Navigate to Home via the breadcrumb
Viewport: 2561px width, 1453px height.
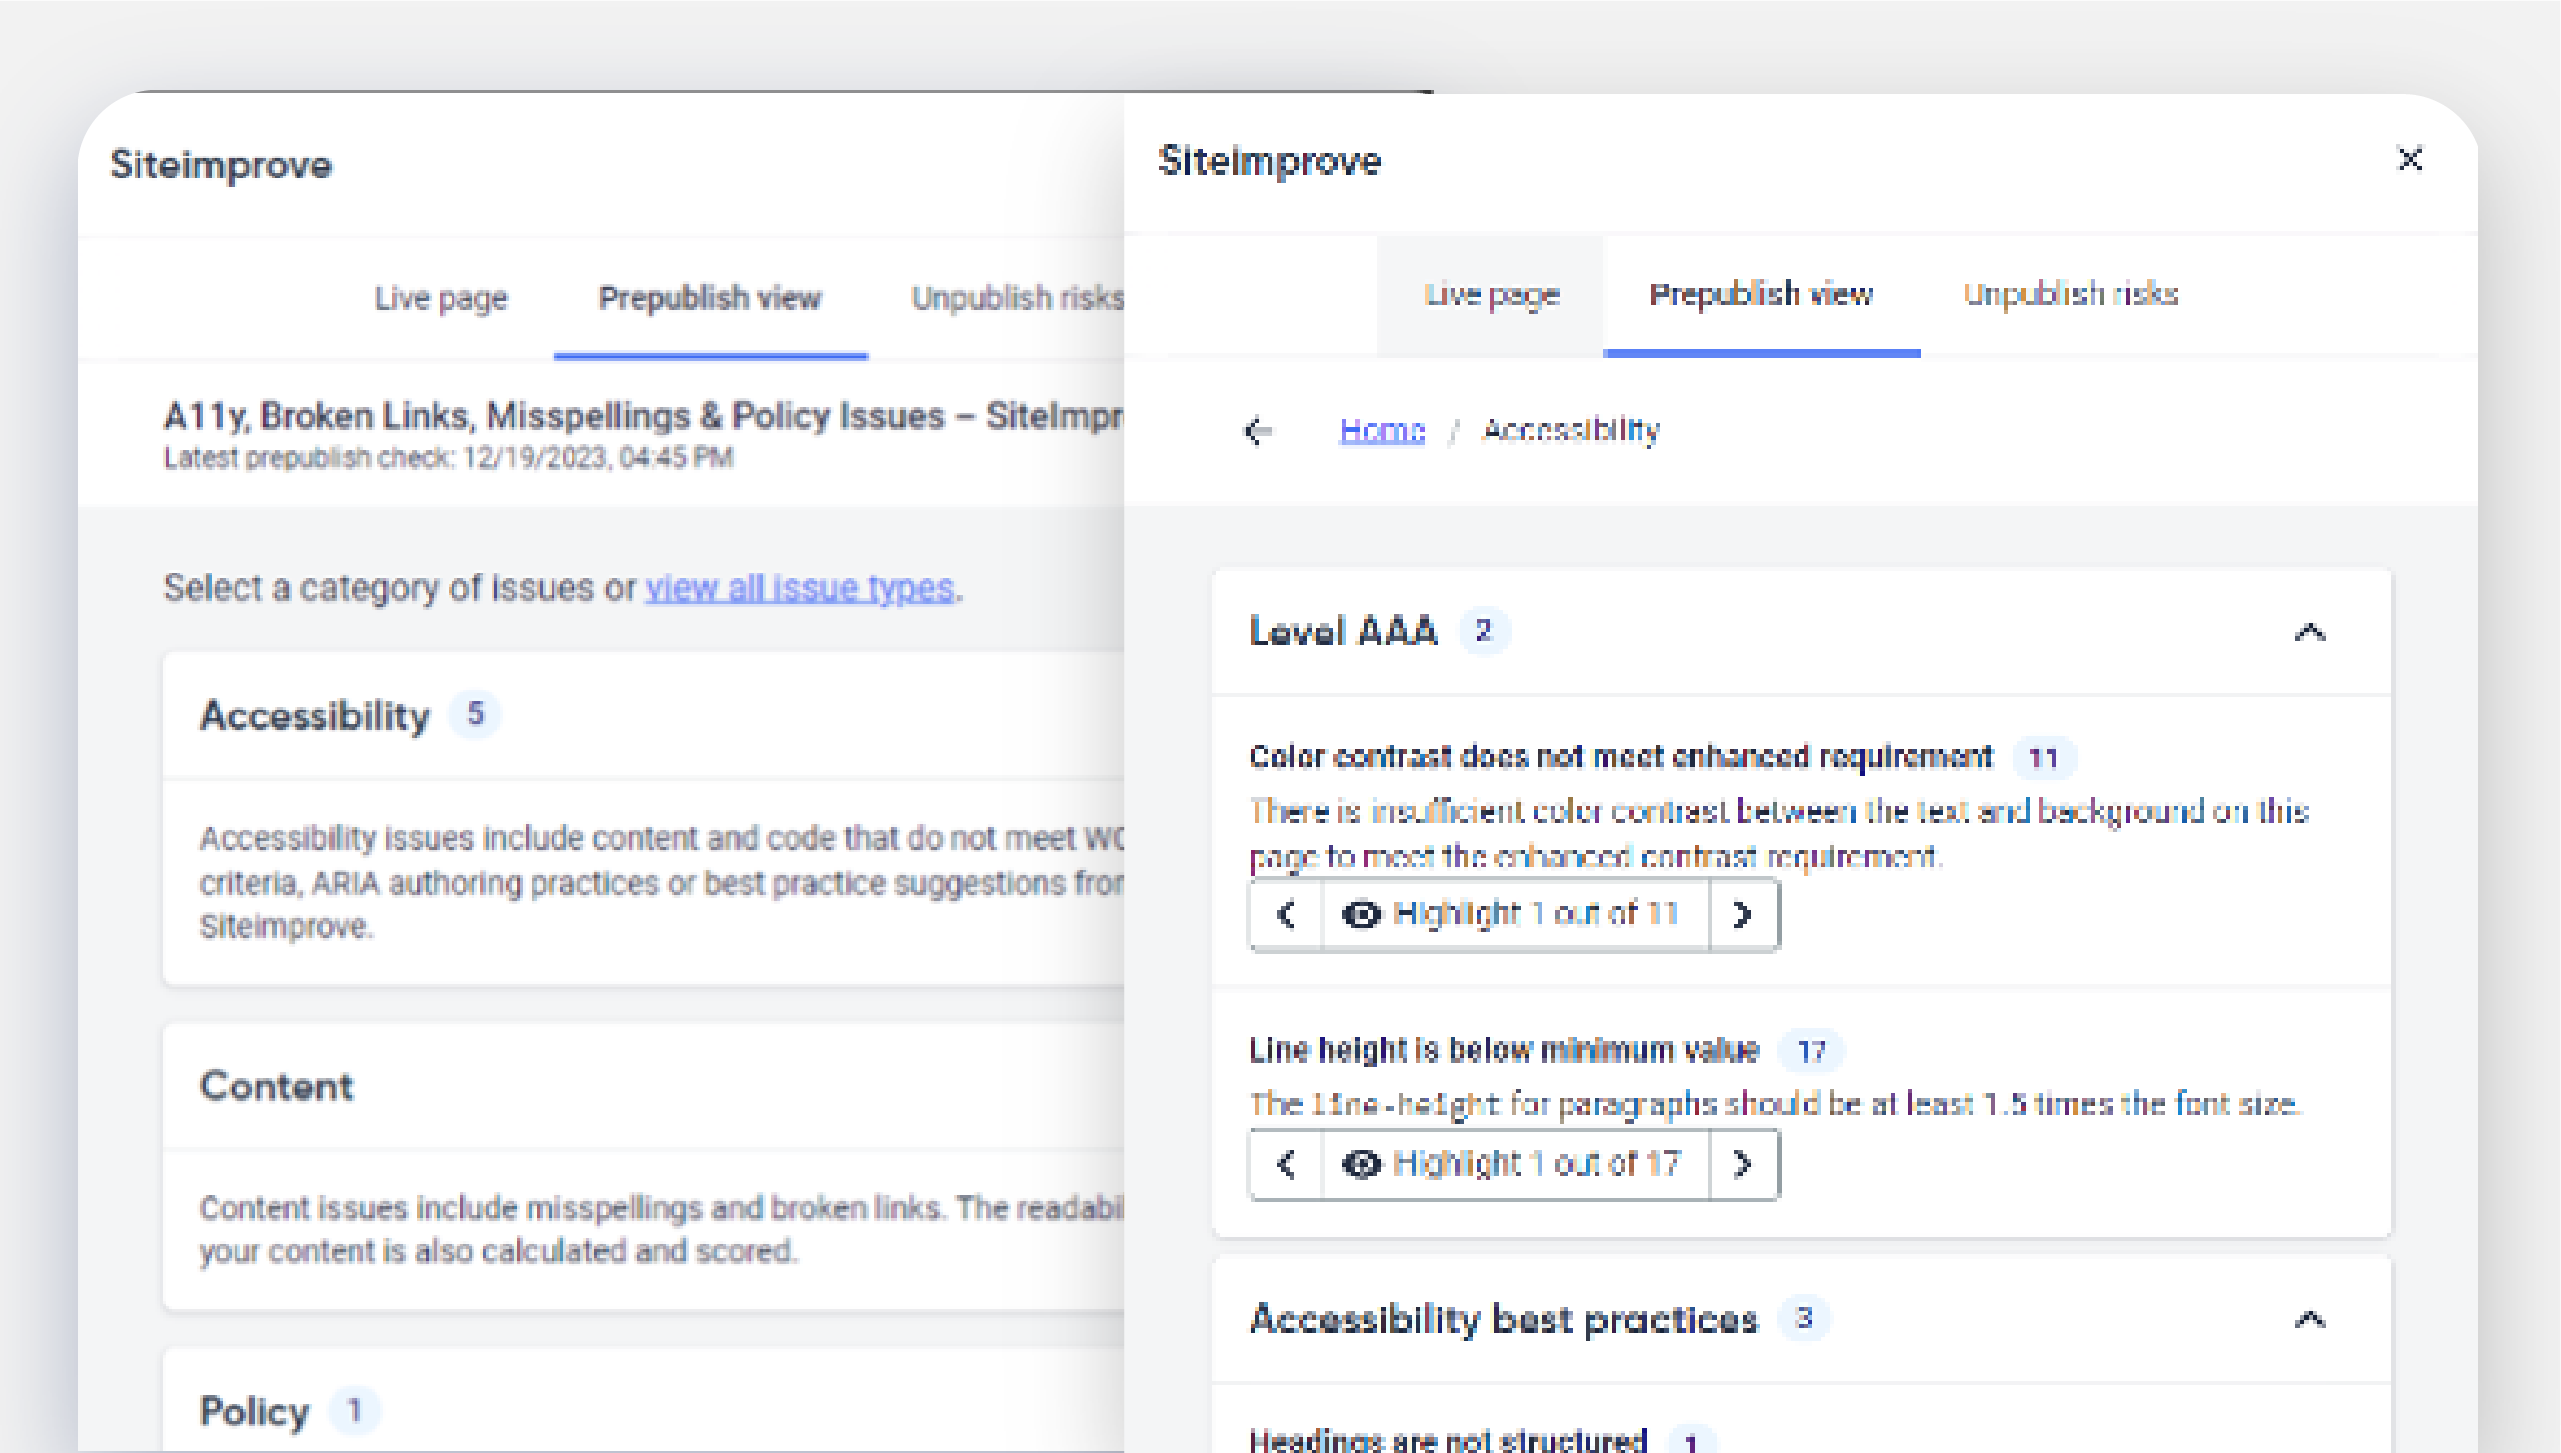click(1381, 429)
